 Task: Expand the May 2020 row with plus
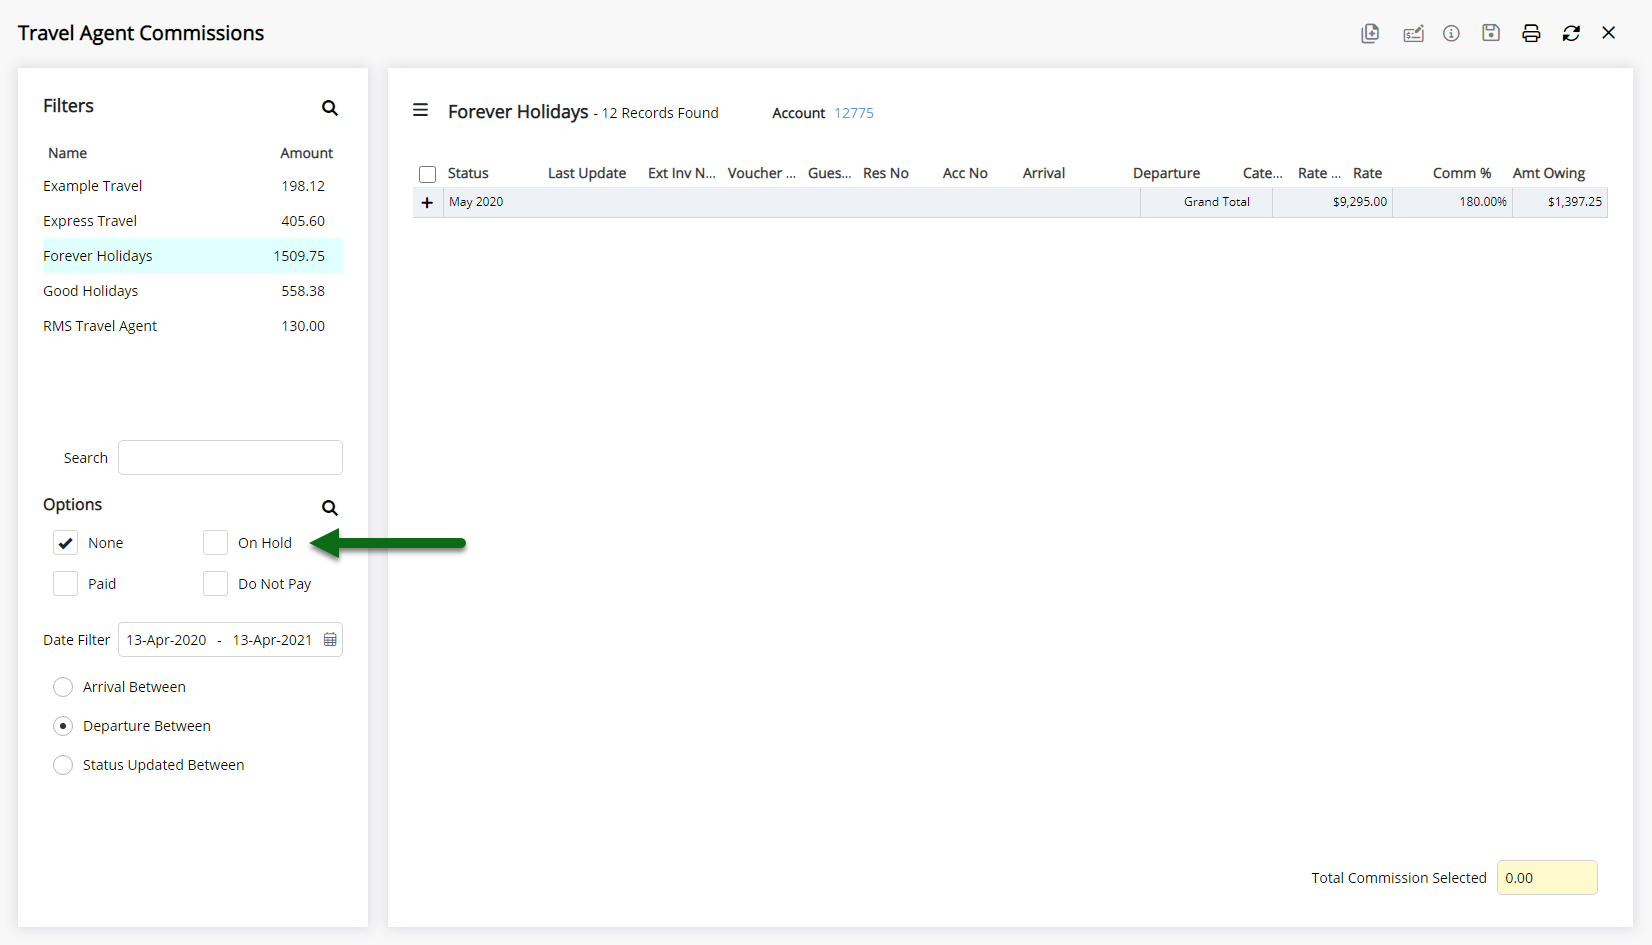pyautogui.click(x=427, y=202)
